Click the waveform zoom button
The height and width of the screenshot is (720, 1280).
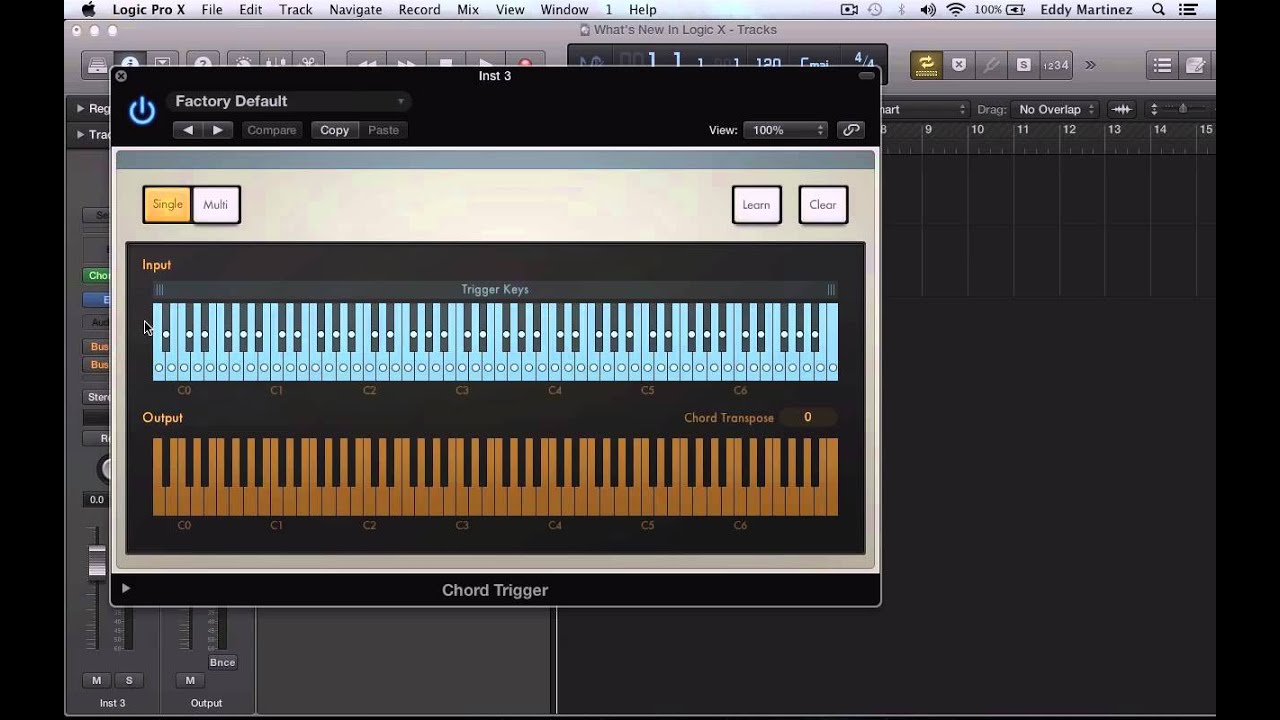1122,109
